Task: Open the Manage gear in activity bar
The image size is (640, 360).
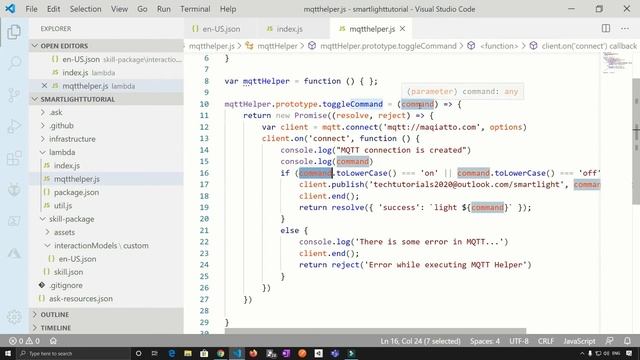Action: 14,317
